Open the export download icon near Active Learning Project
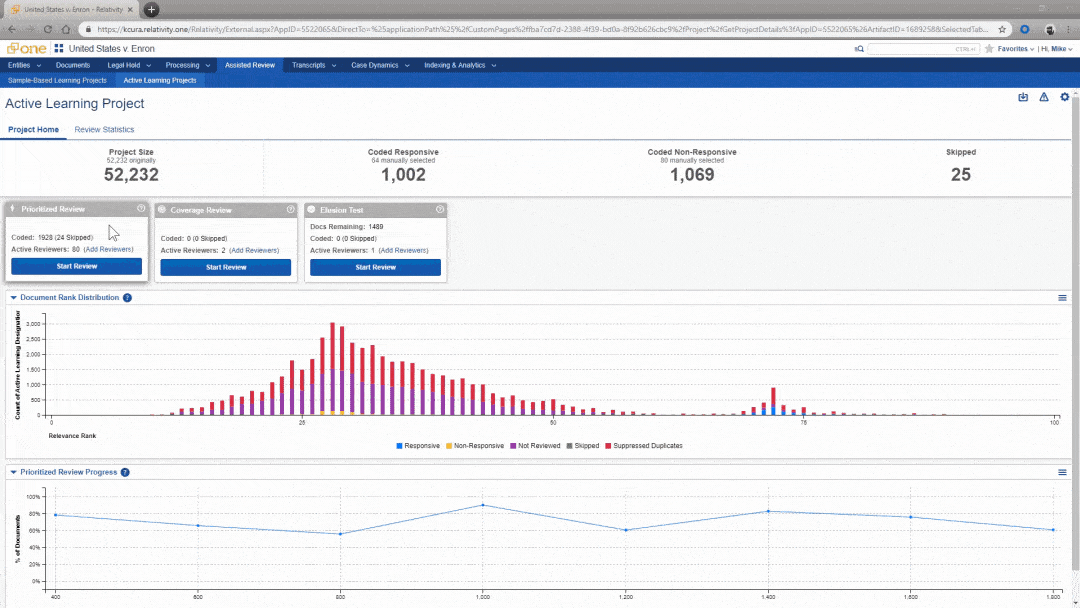Screen dimensions: 1080x608 (x=1021, y=96)
